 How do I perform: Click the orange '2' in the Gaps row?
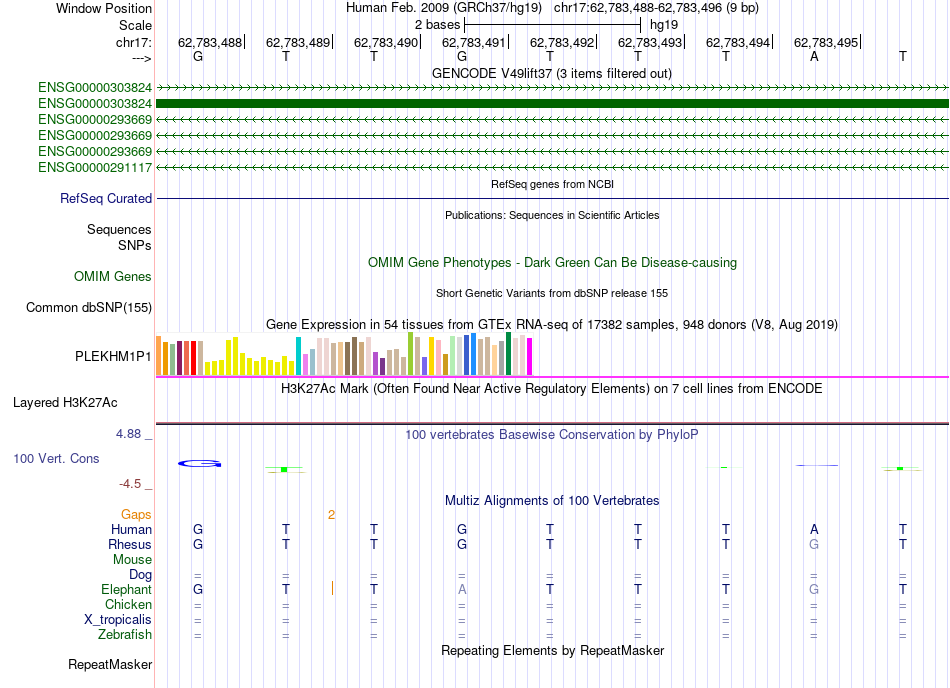pyautogui.click(x=331, y=515)
